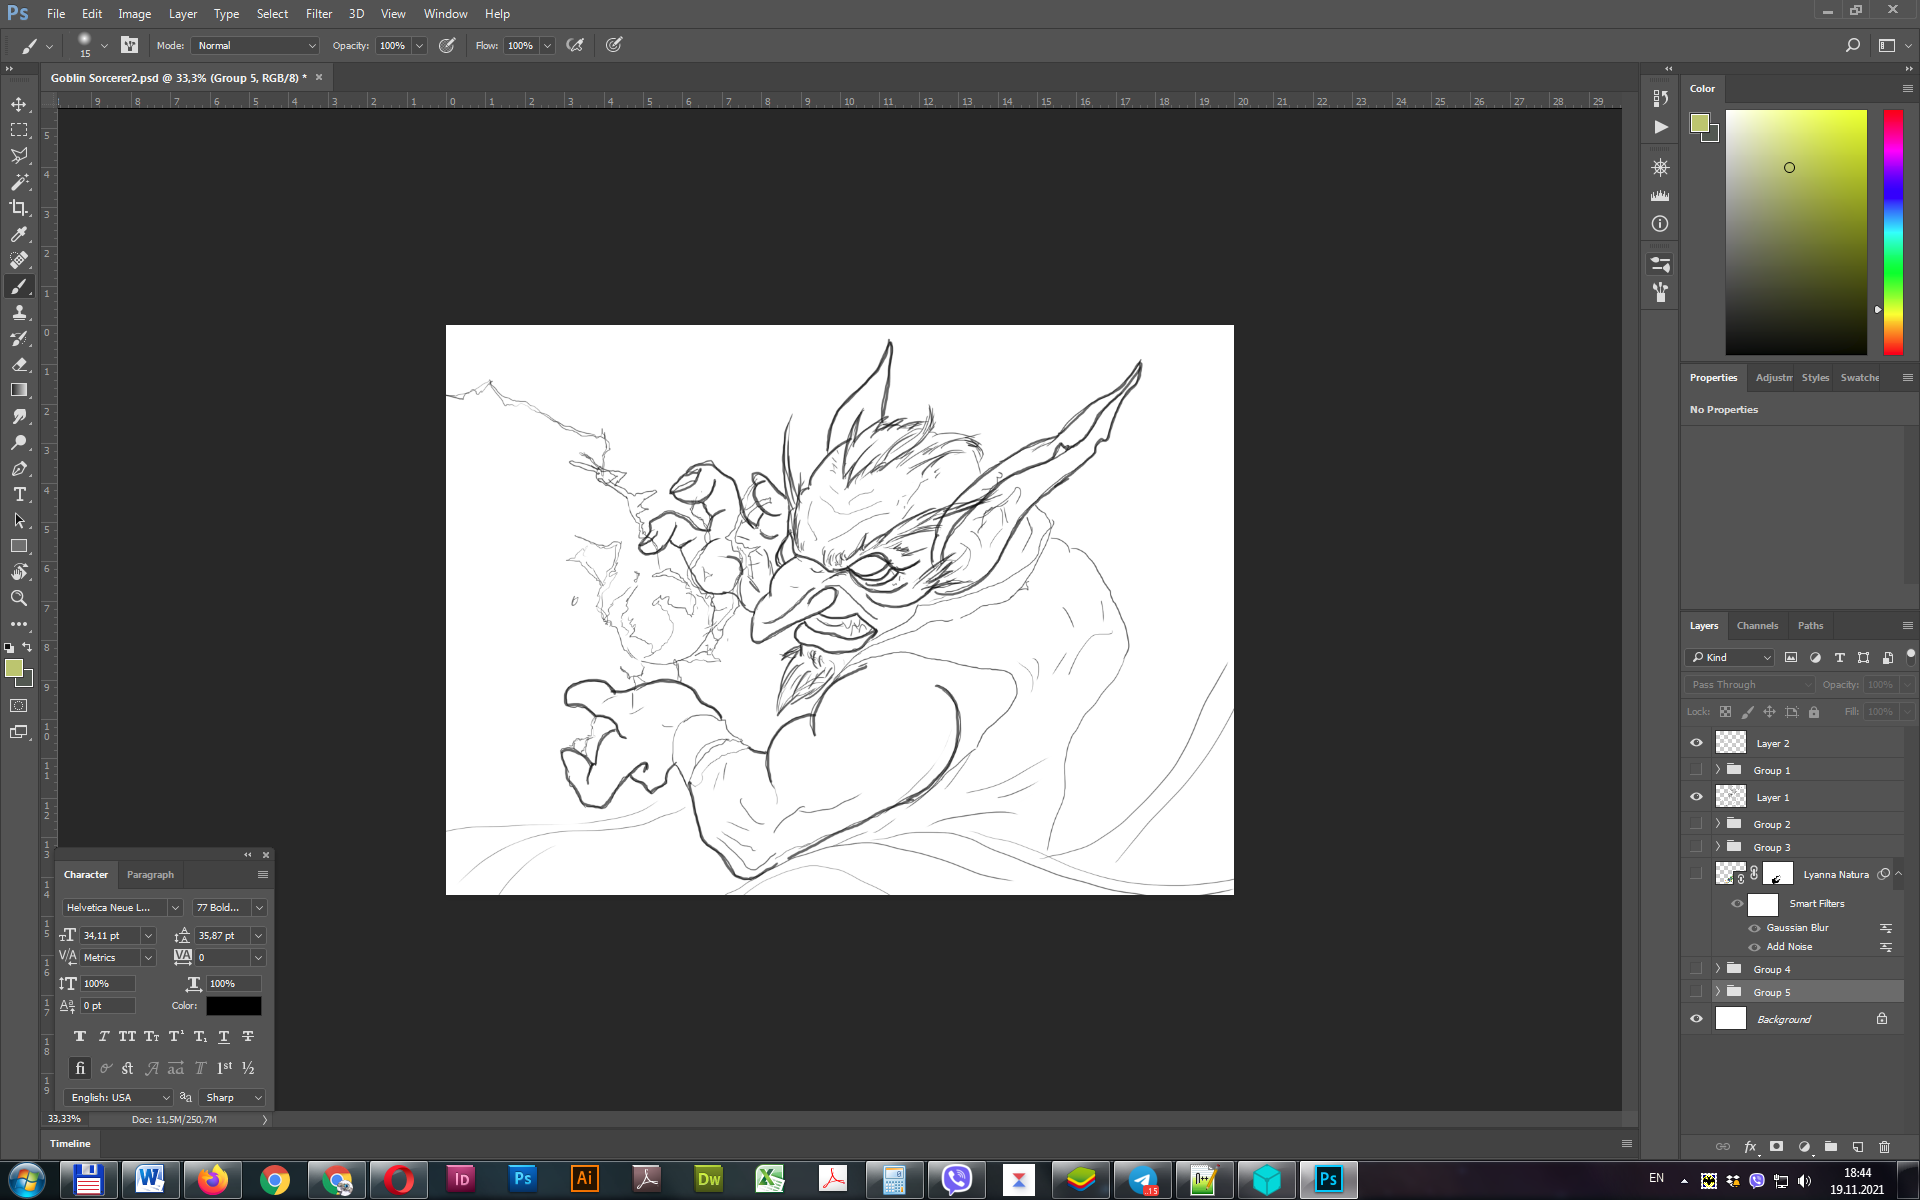This screenshot has width=1920, height=1200.
Task: Open Illustrator from the taskbar
Action: [x=584, y=1180]
